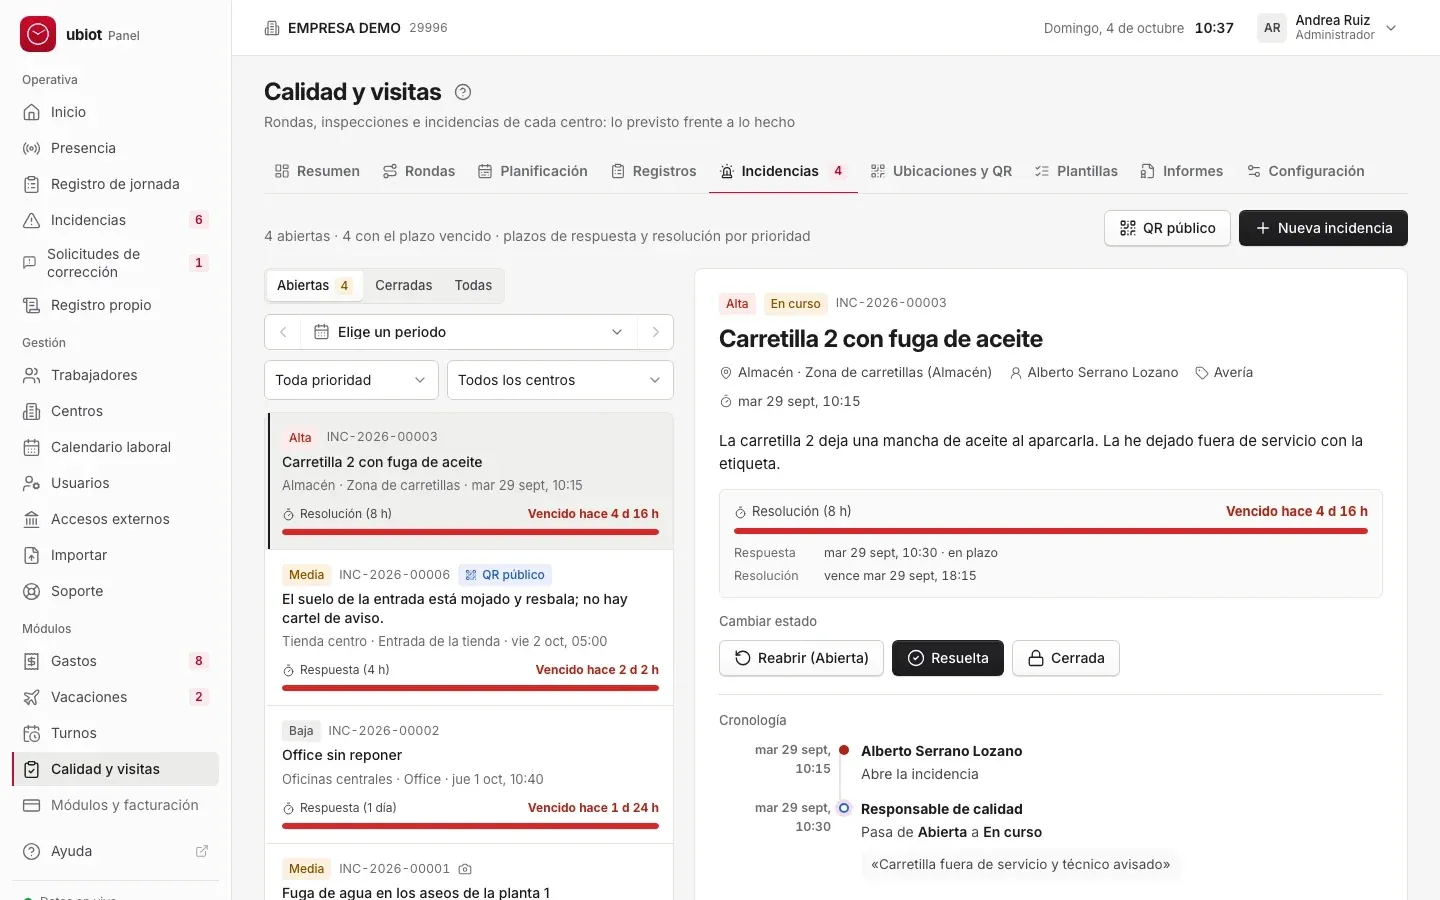Open Solicitudes de corrección
1440x900 pixels.
pyautogui.click(x=115, y=263)
